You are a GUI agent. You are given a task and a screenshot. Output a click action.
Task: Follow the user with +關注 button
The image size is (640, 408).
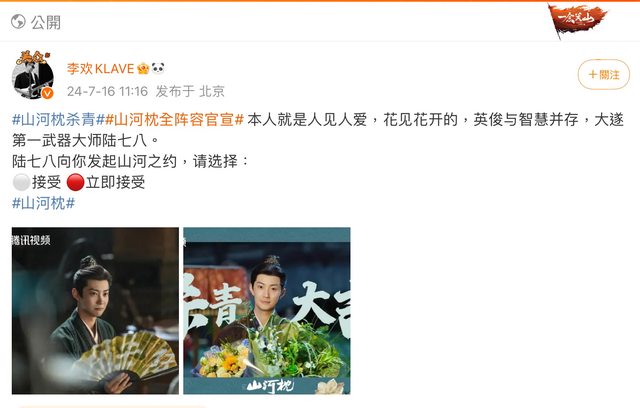604,75
